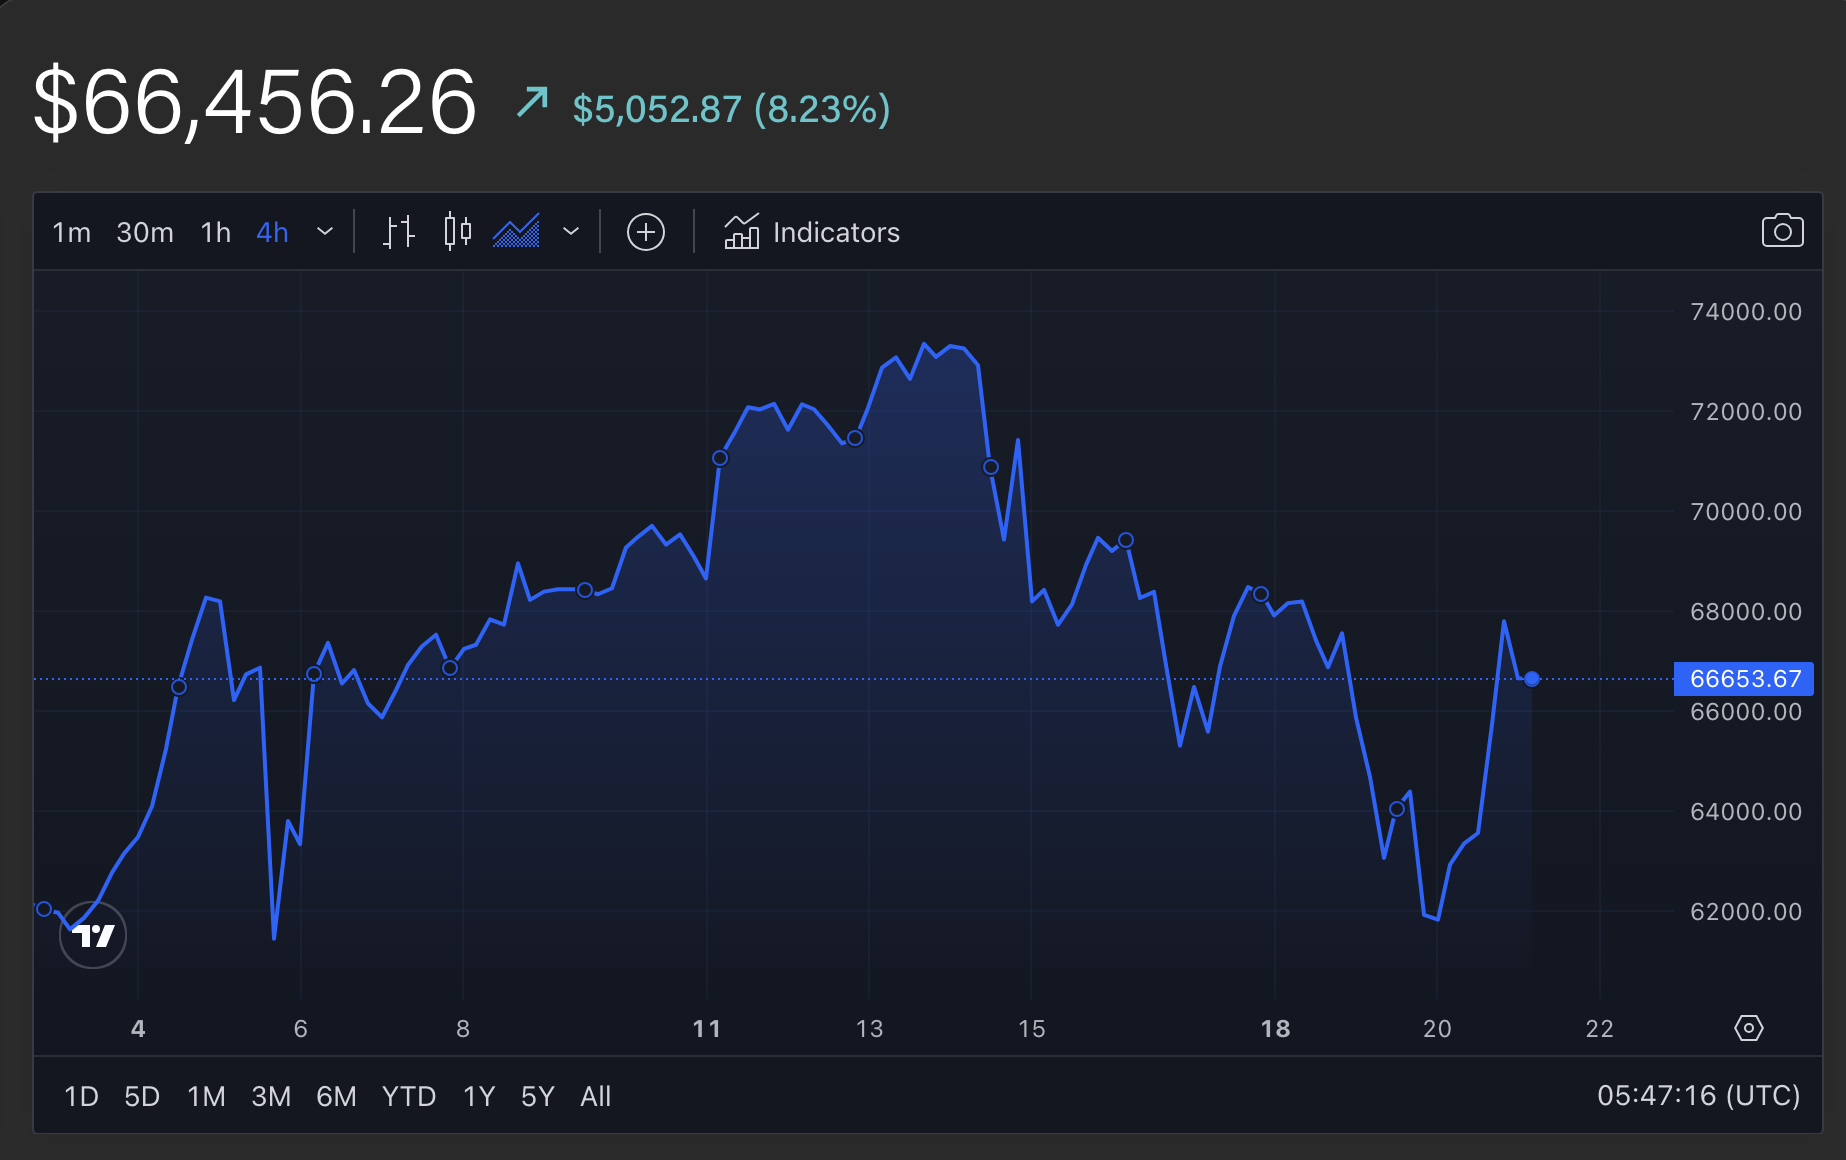Expand the chart style dropdown chevron
The height and width of the screenshot is (1160, 1846).
[571, 232]
